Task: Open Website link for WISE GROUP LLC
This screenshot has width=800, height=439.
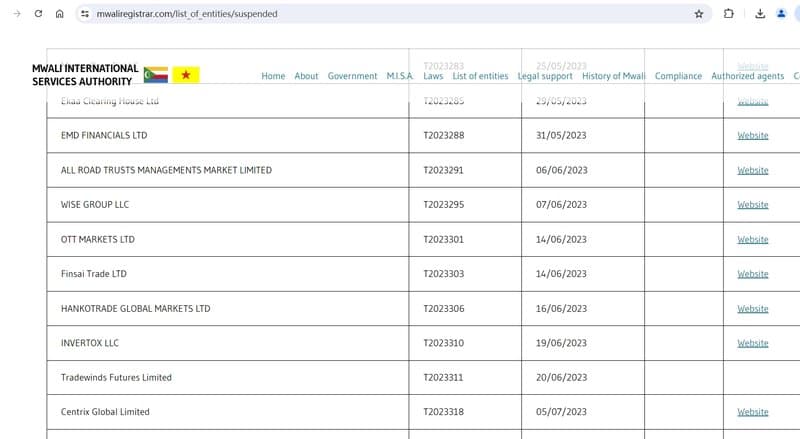Action: pyautogui.click(x=753, y=204)
